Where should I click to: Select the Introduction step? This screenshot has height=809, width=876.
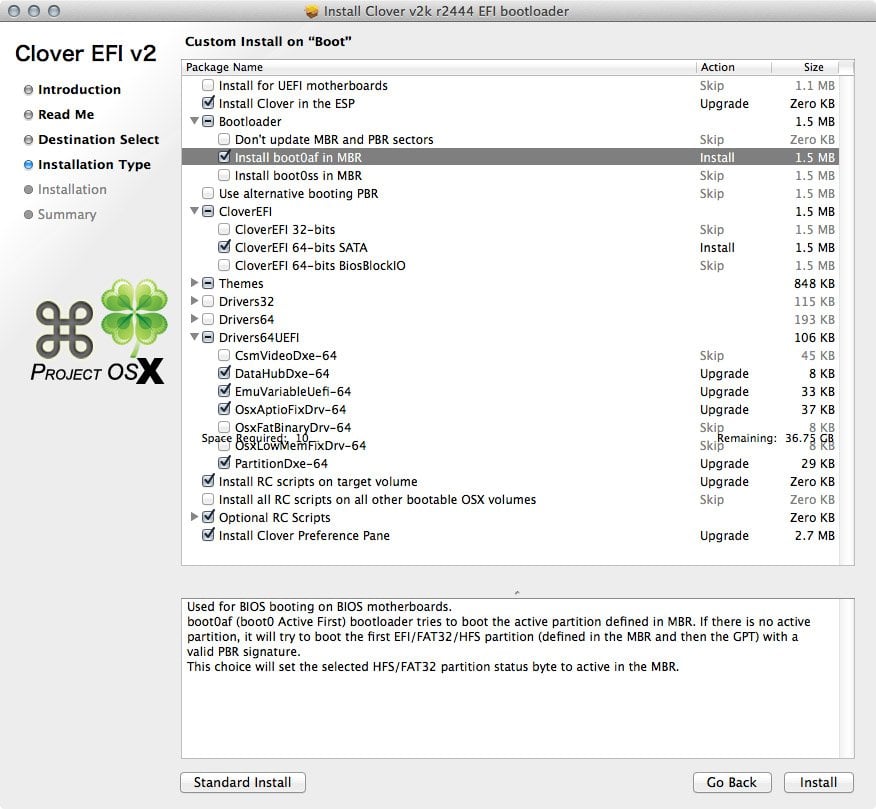79,89
